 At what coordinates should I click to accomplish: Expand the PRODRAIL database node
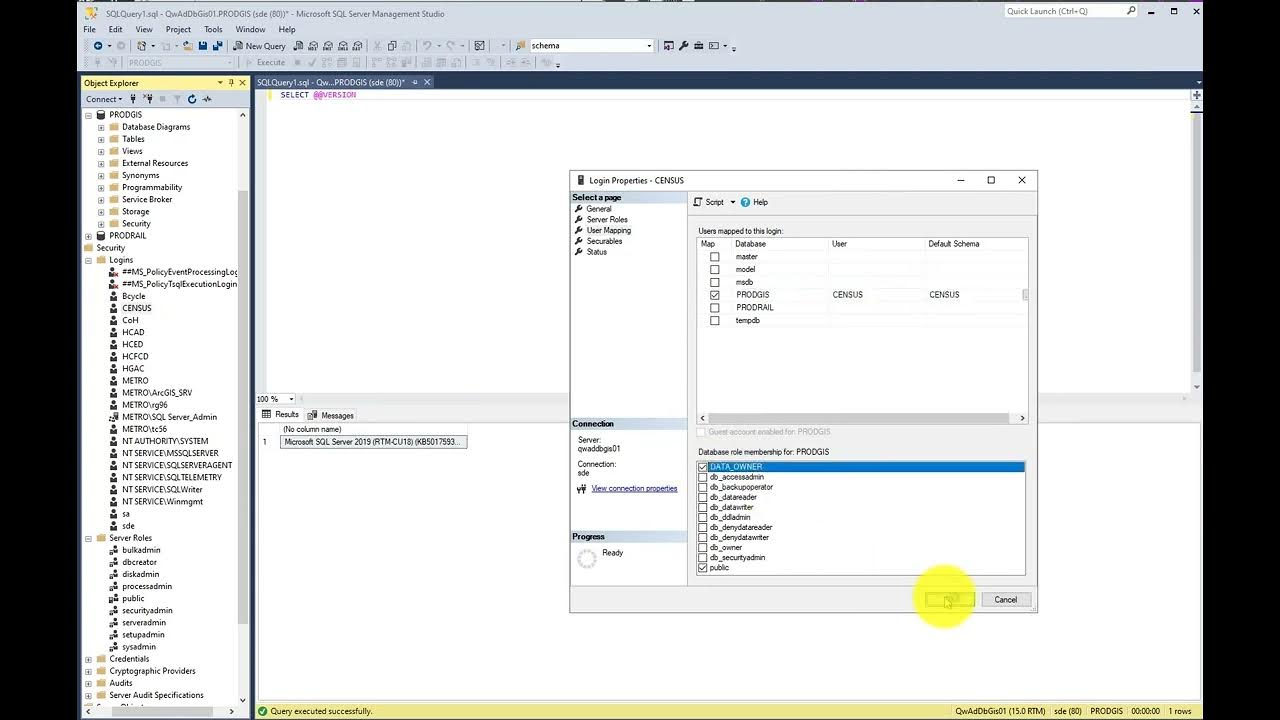[88, 236]
